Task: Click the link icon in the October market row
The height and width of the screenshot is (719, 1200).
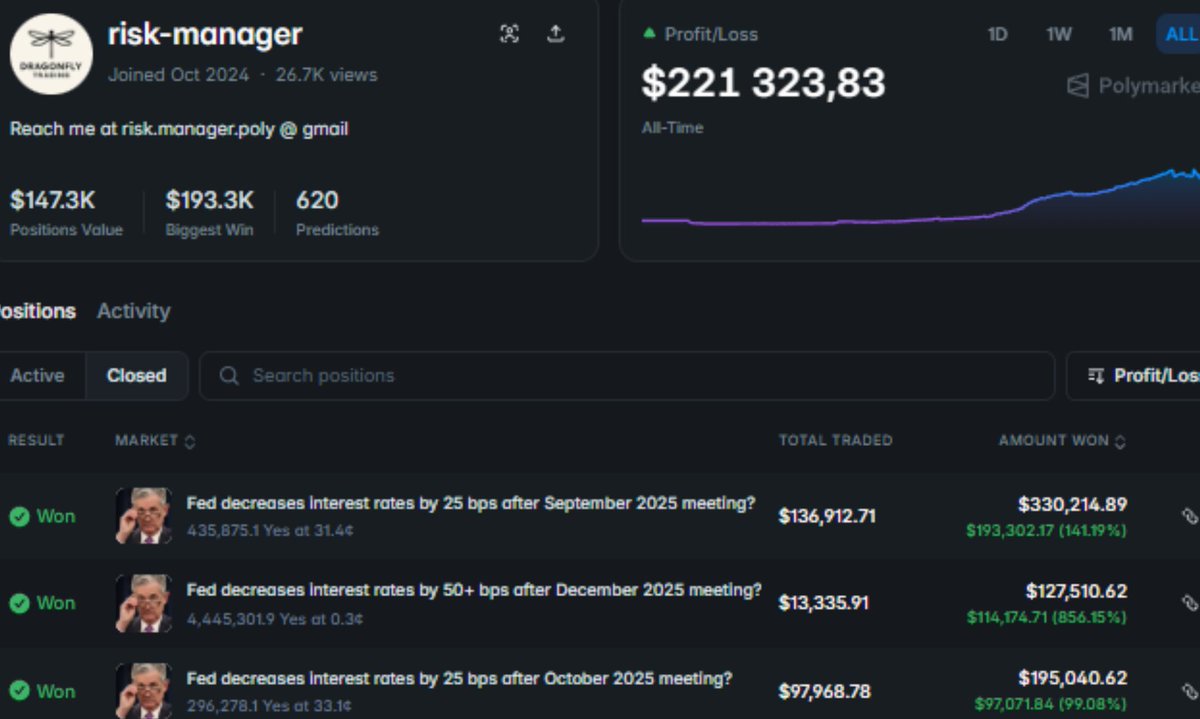Action: (x=1189, y=691)
